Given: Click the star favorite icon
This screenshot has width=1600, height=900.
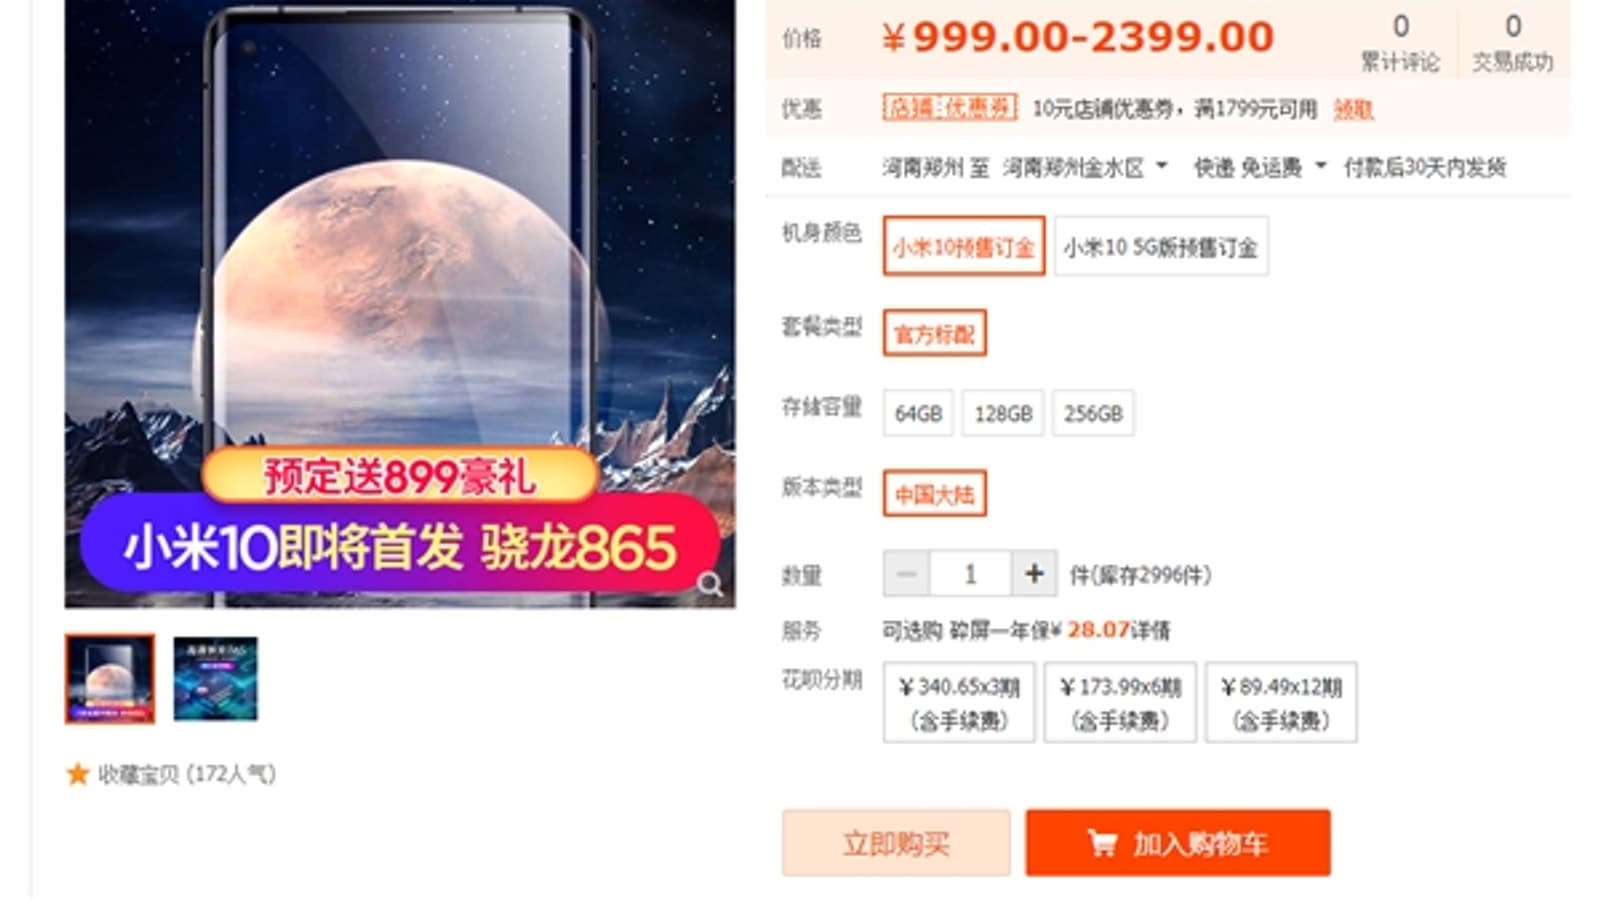Looking at the screenshot, I should pyautogui.click(x=77, y=774).
